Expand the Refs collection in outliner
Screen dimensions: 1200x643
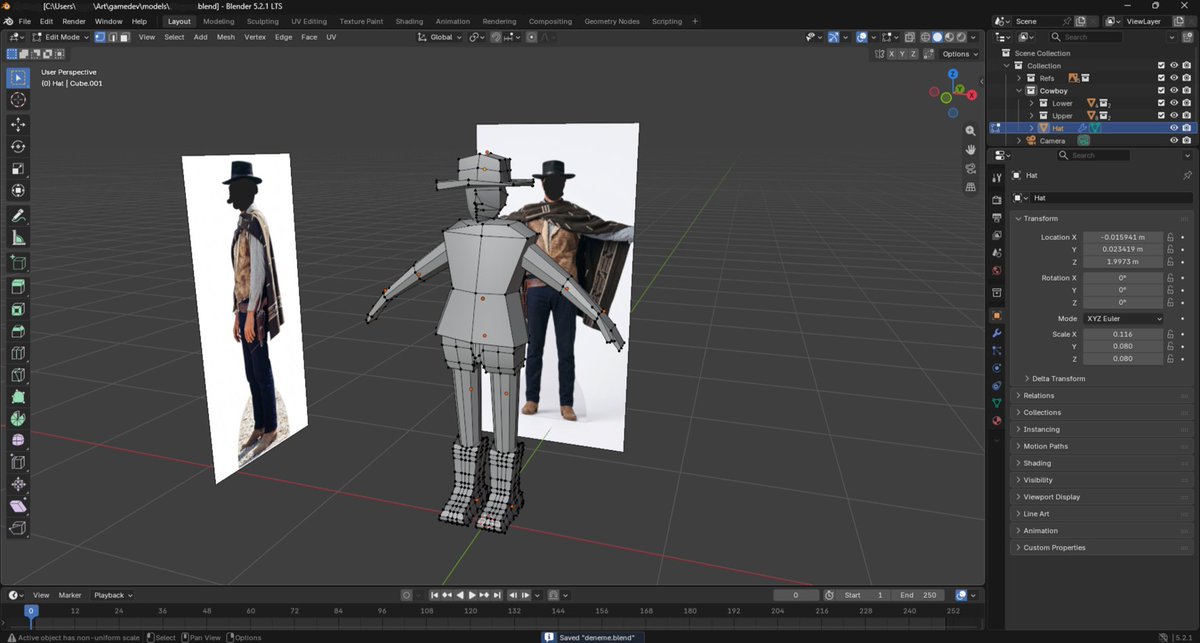coord(1019,78)
